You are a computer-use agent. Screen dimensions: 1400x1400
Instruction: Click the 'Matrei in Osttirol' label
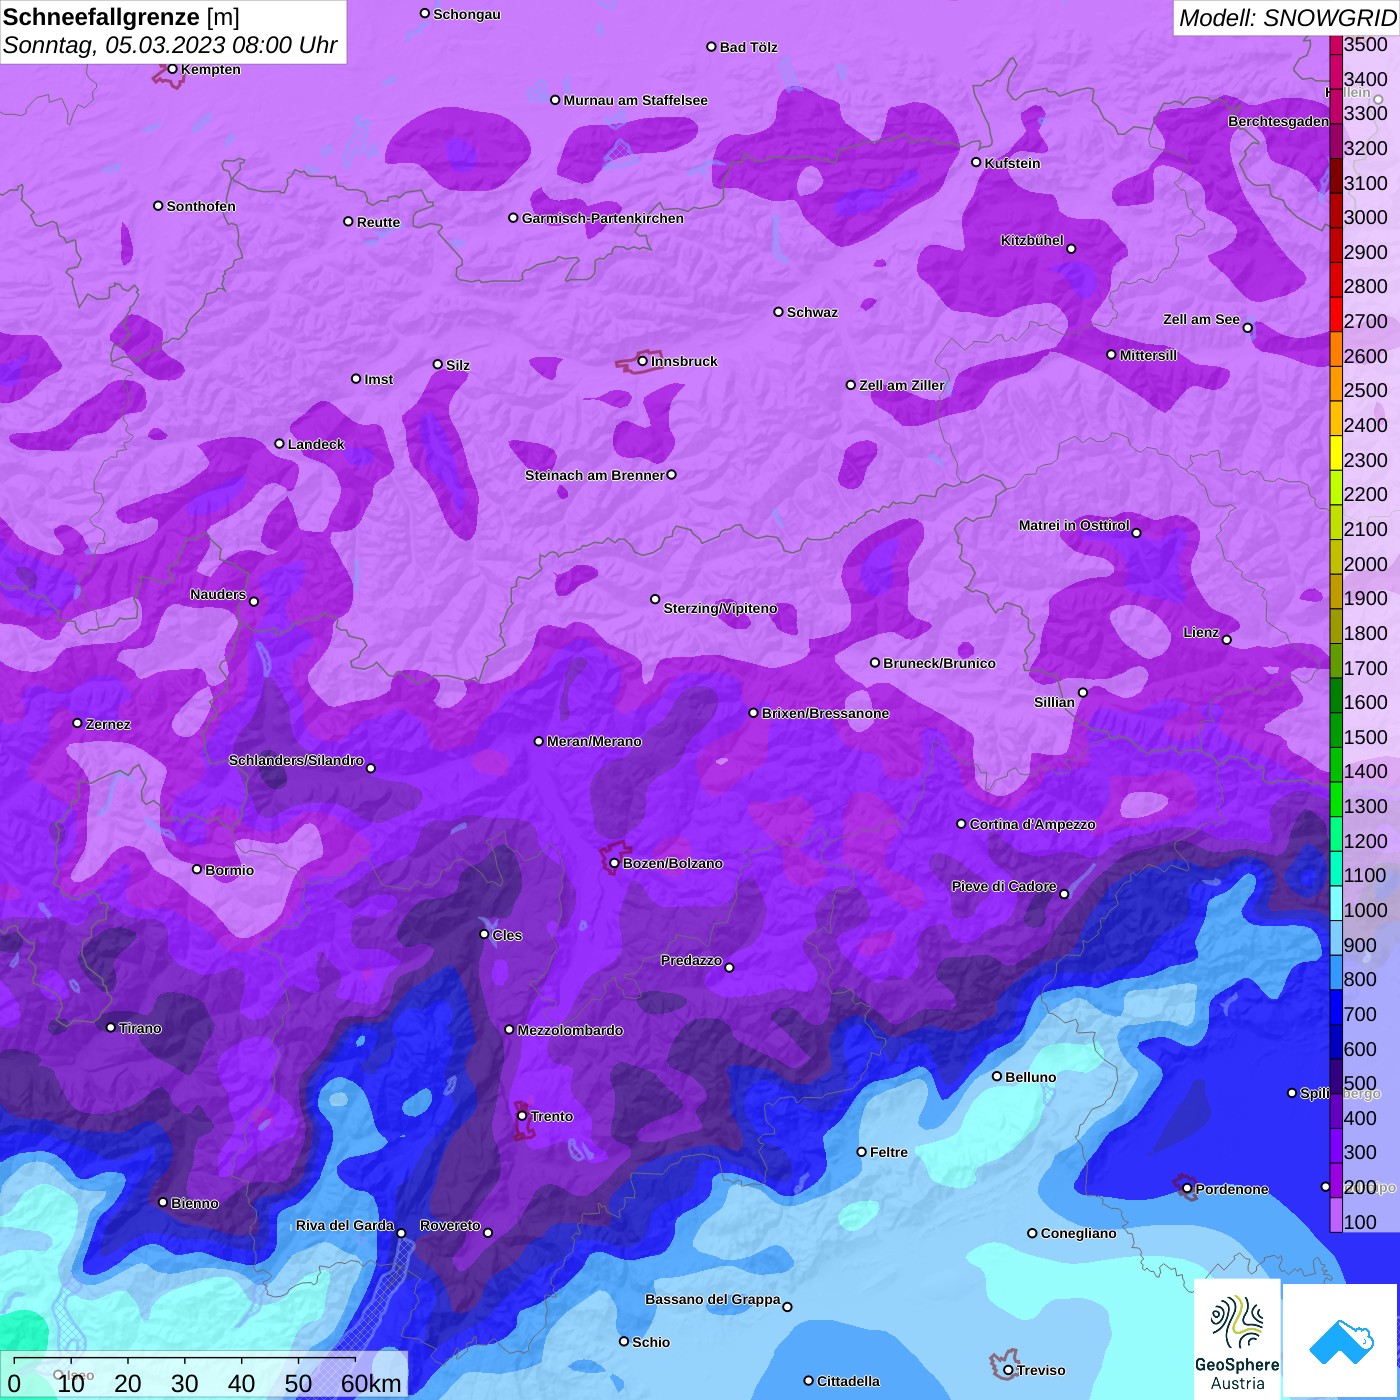[x=1073, y=525]
